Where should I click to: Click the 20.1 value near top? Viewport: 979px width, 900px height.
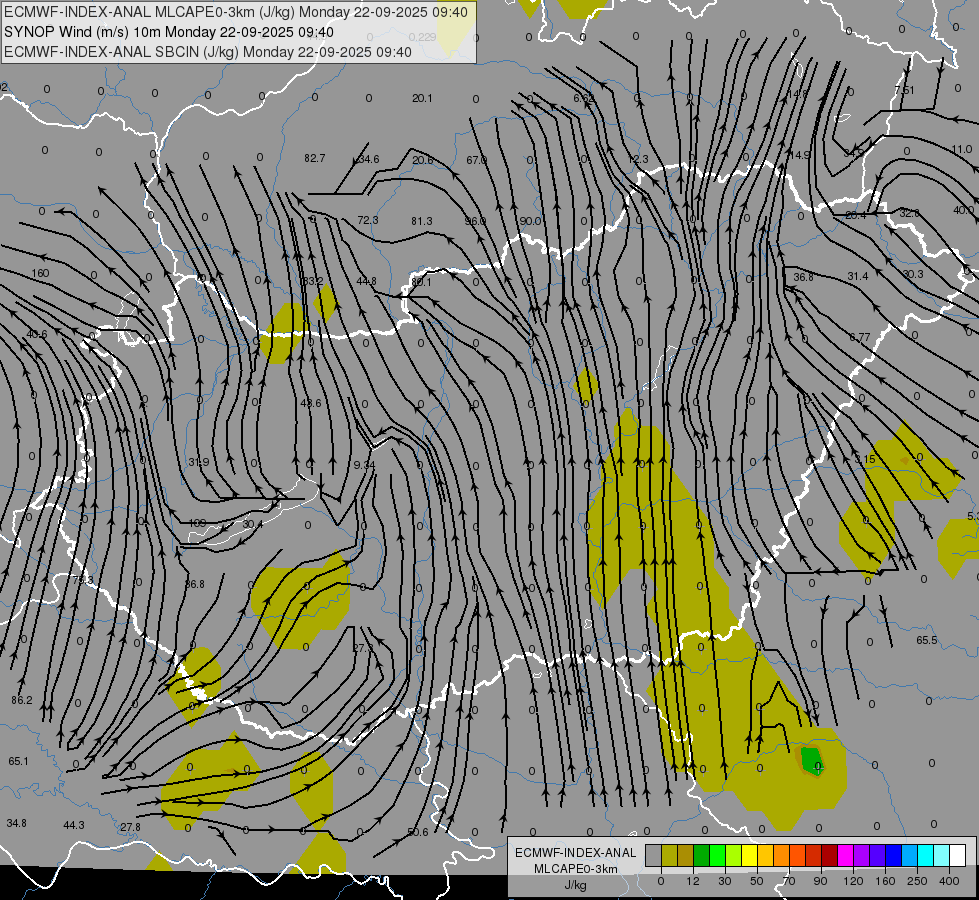tap(422, 98)
